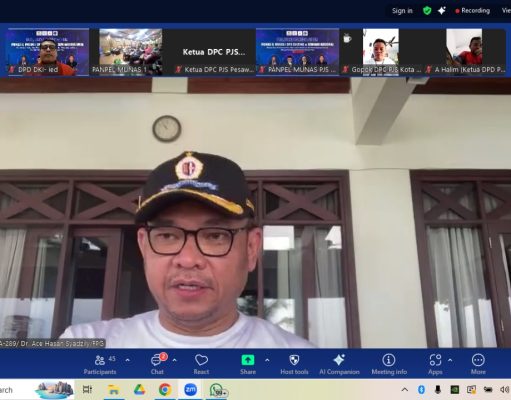This screenshot has height=400, width=511.
Task: Open Google Chrome from the taskbar
Action: coord(165,389)
